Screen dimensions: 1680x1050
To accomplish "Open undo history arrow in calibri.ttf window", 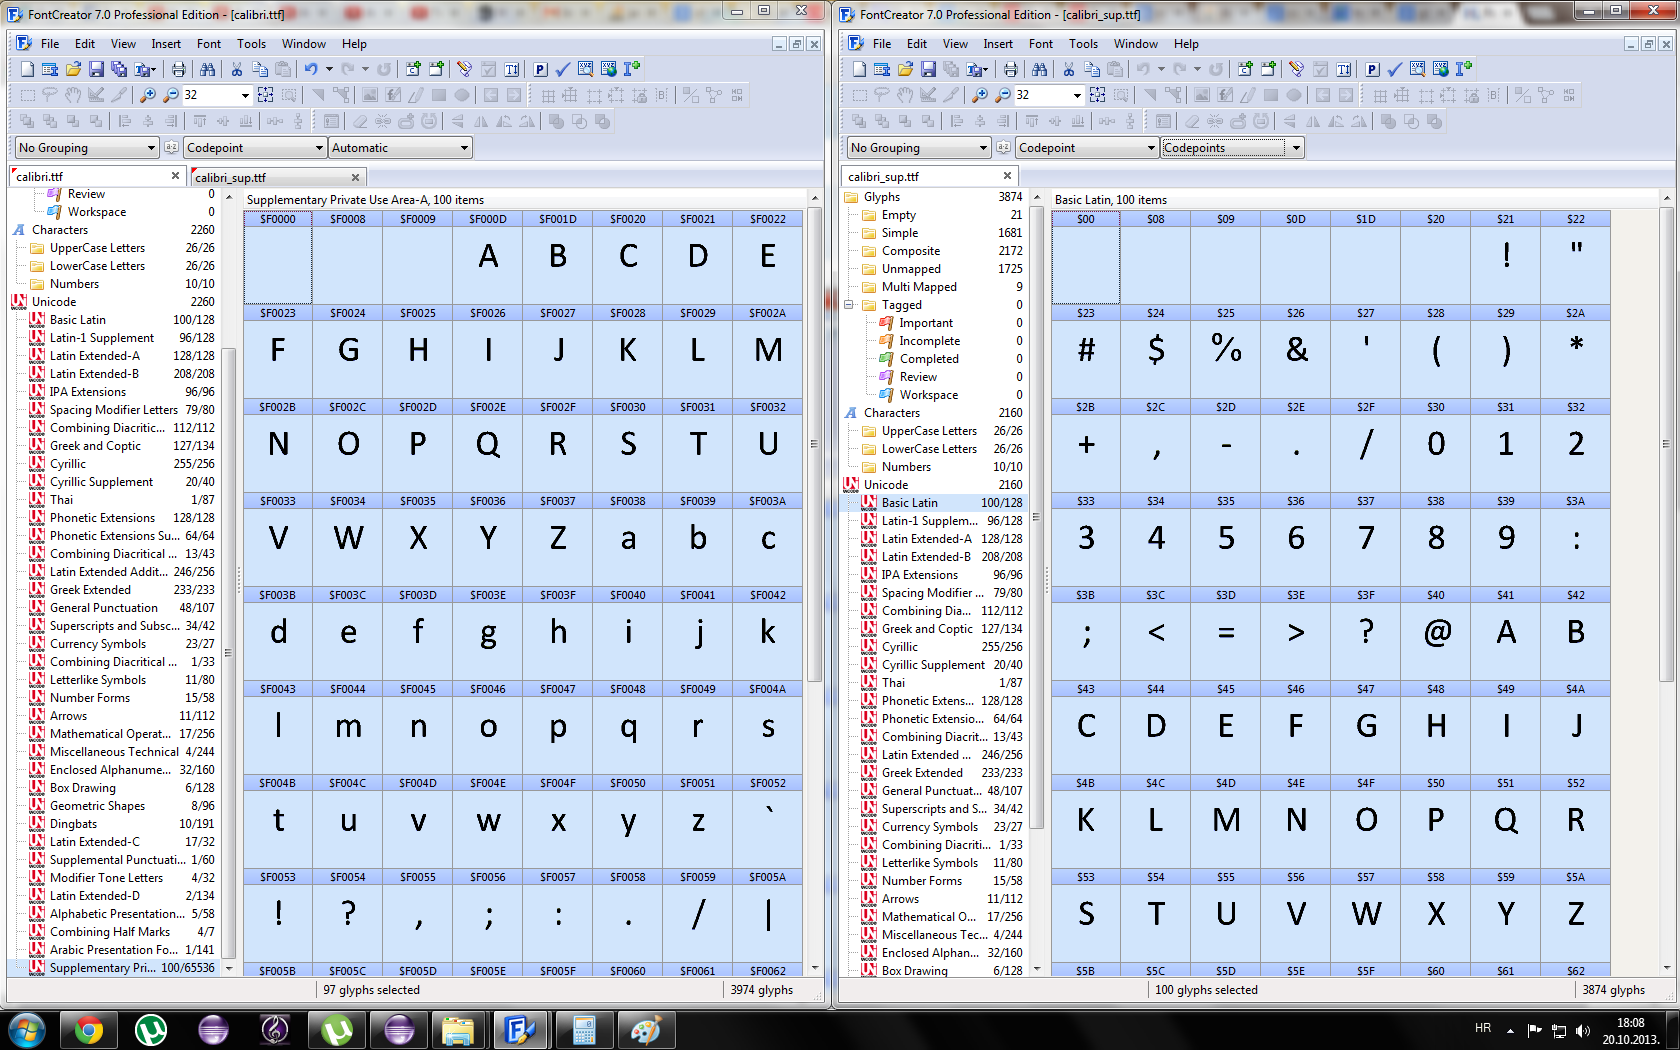I will pos(329,69).
